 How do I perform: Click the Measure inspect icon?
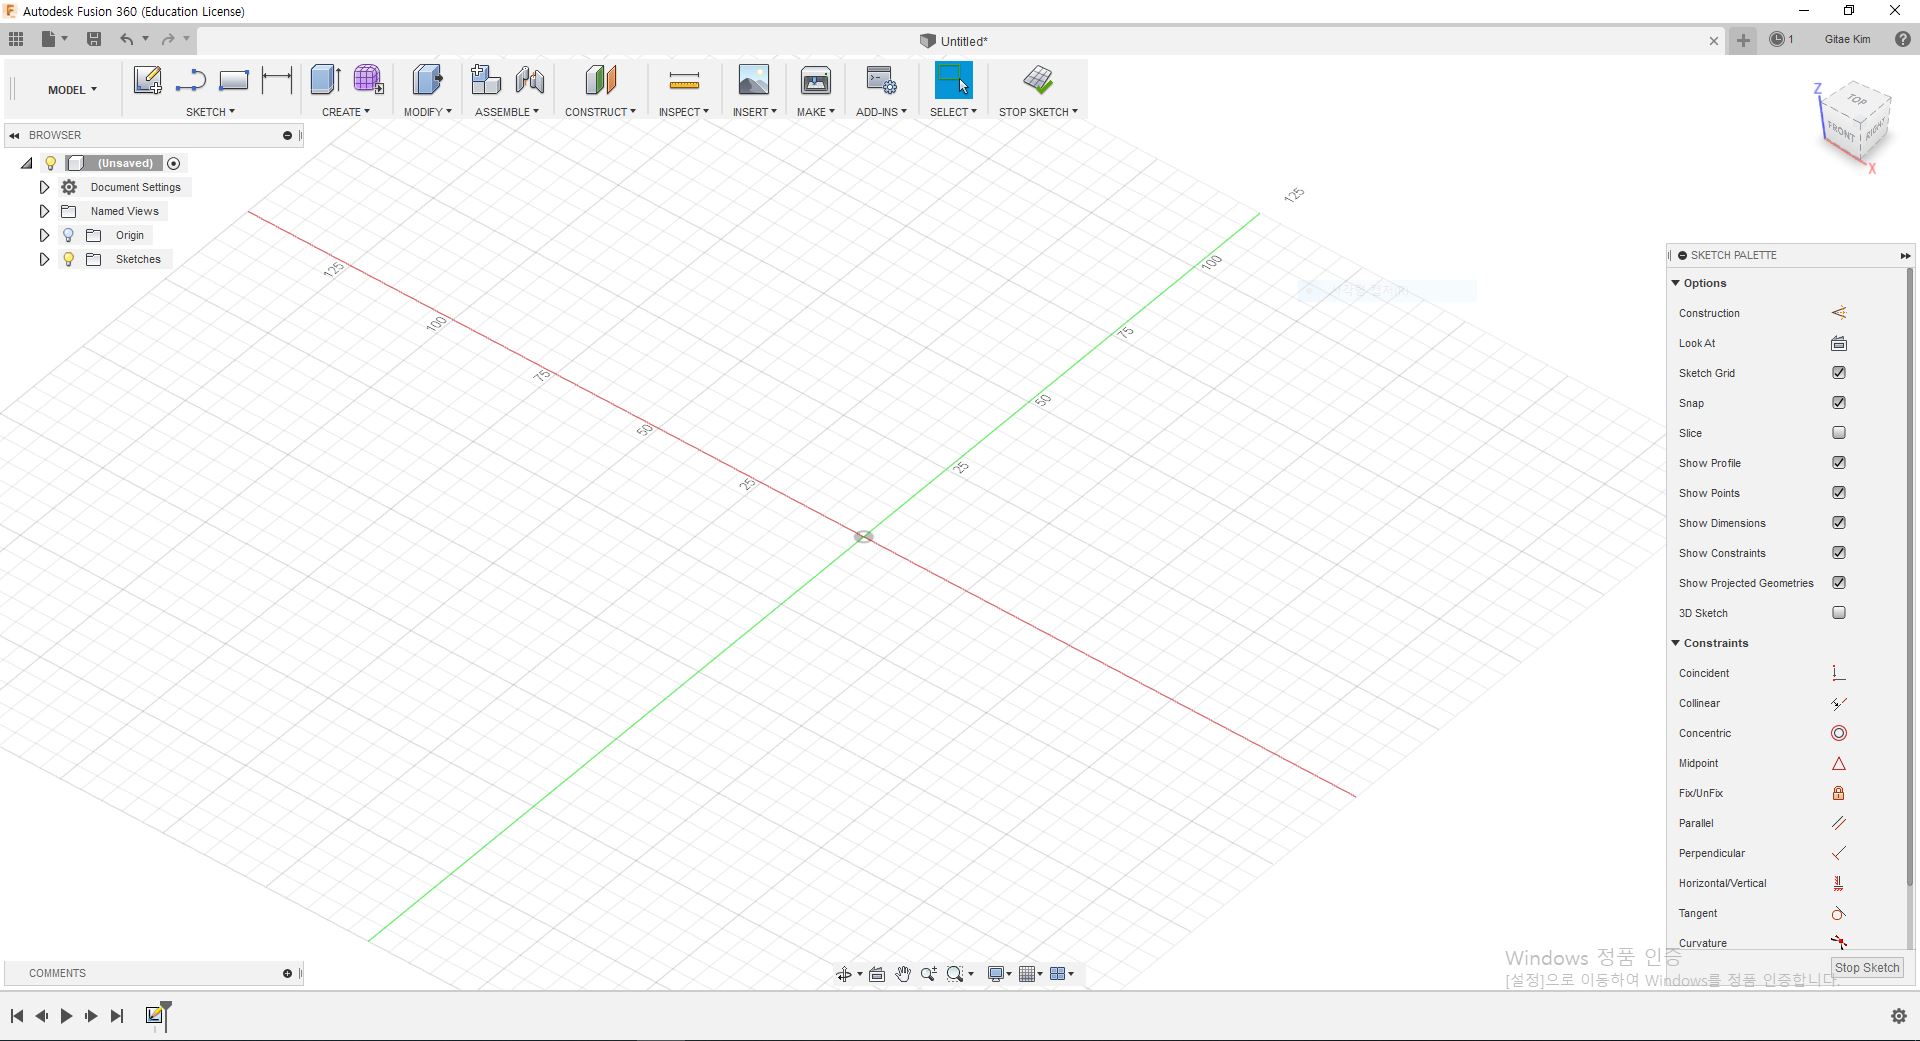point(684,80)
